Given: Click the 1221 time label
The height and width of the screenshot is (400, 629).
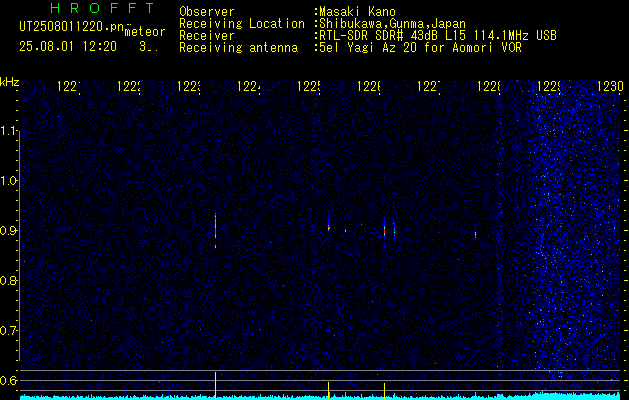Looking at the screenshot, I should 69,87.
